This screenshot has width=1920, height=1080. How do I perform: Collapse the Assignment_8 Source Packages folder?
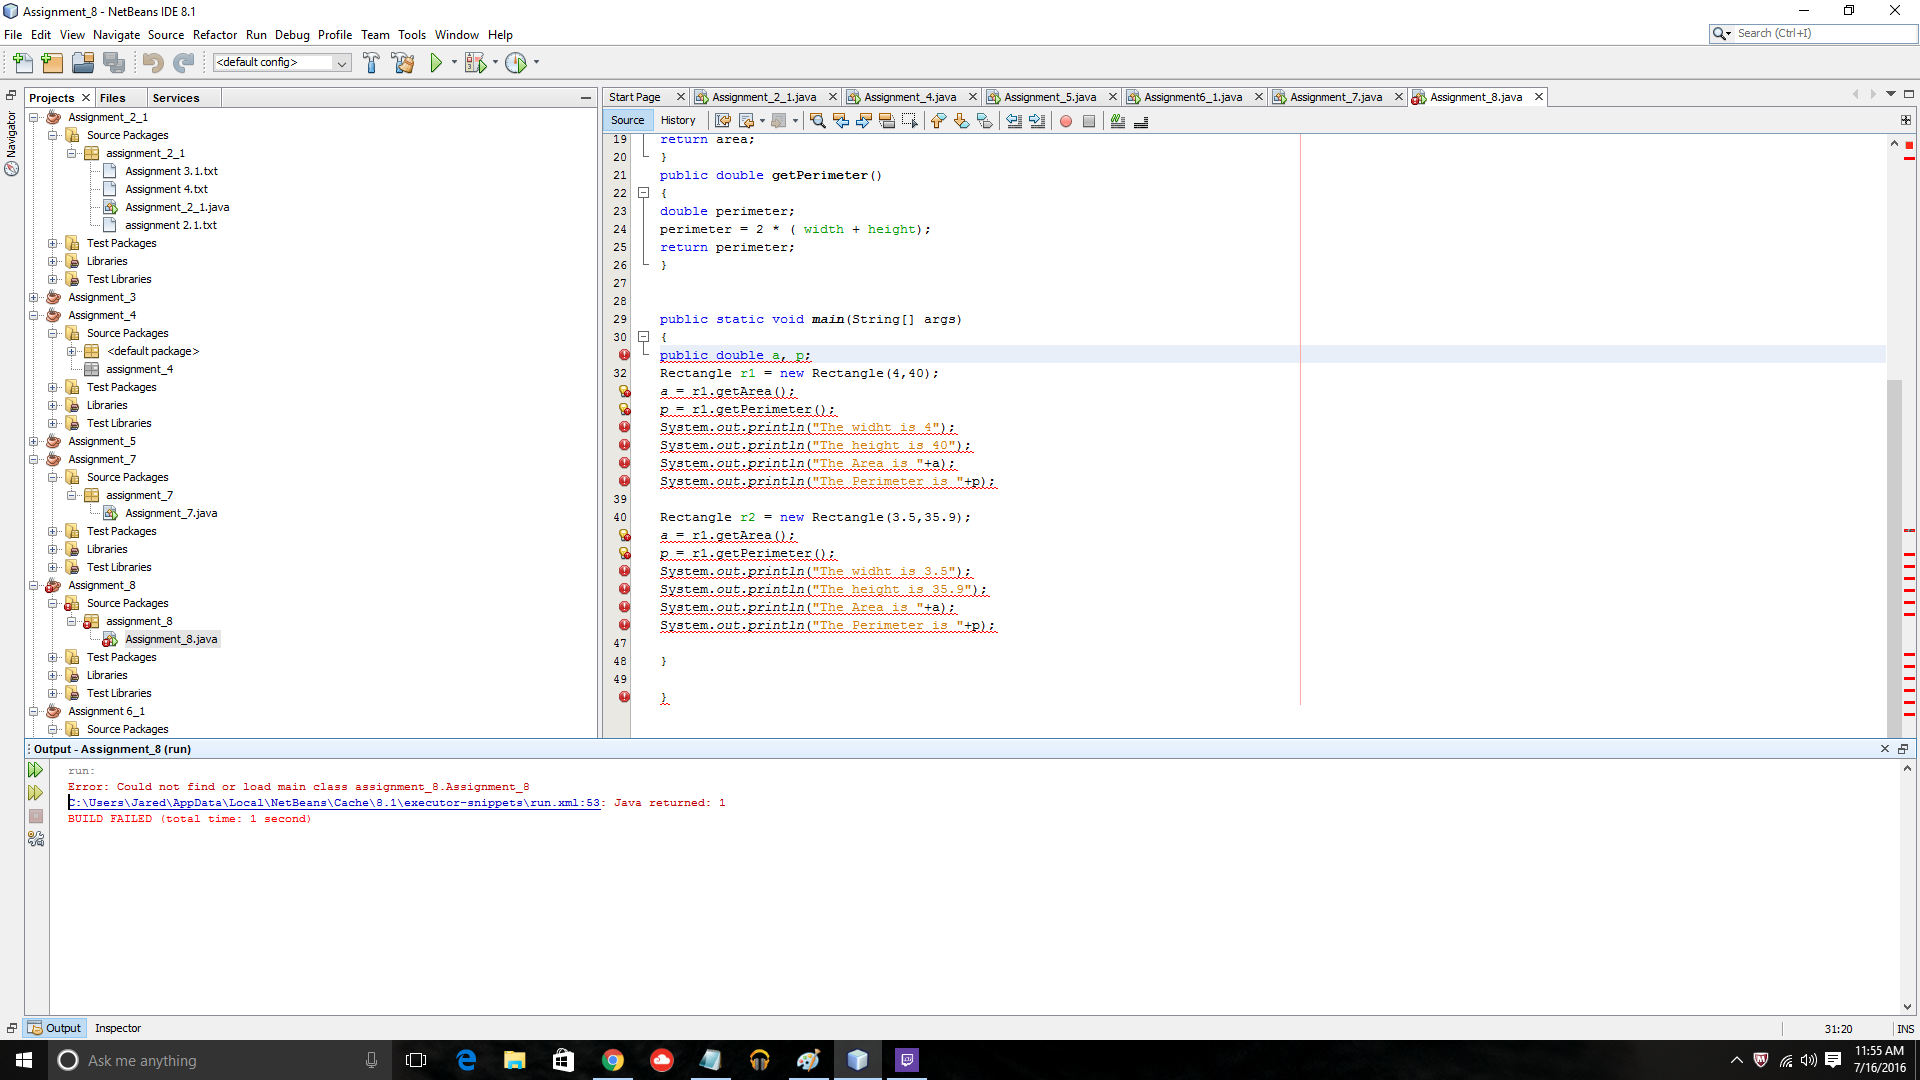click(53, 603)
